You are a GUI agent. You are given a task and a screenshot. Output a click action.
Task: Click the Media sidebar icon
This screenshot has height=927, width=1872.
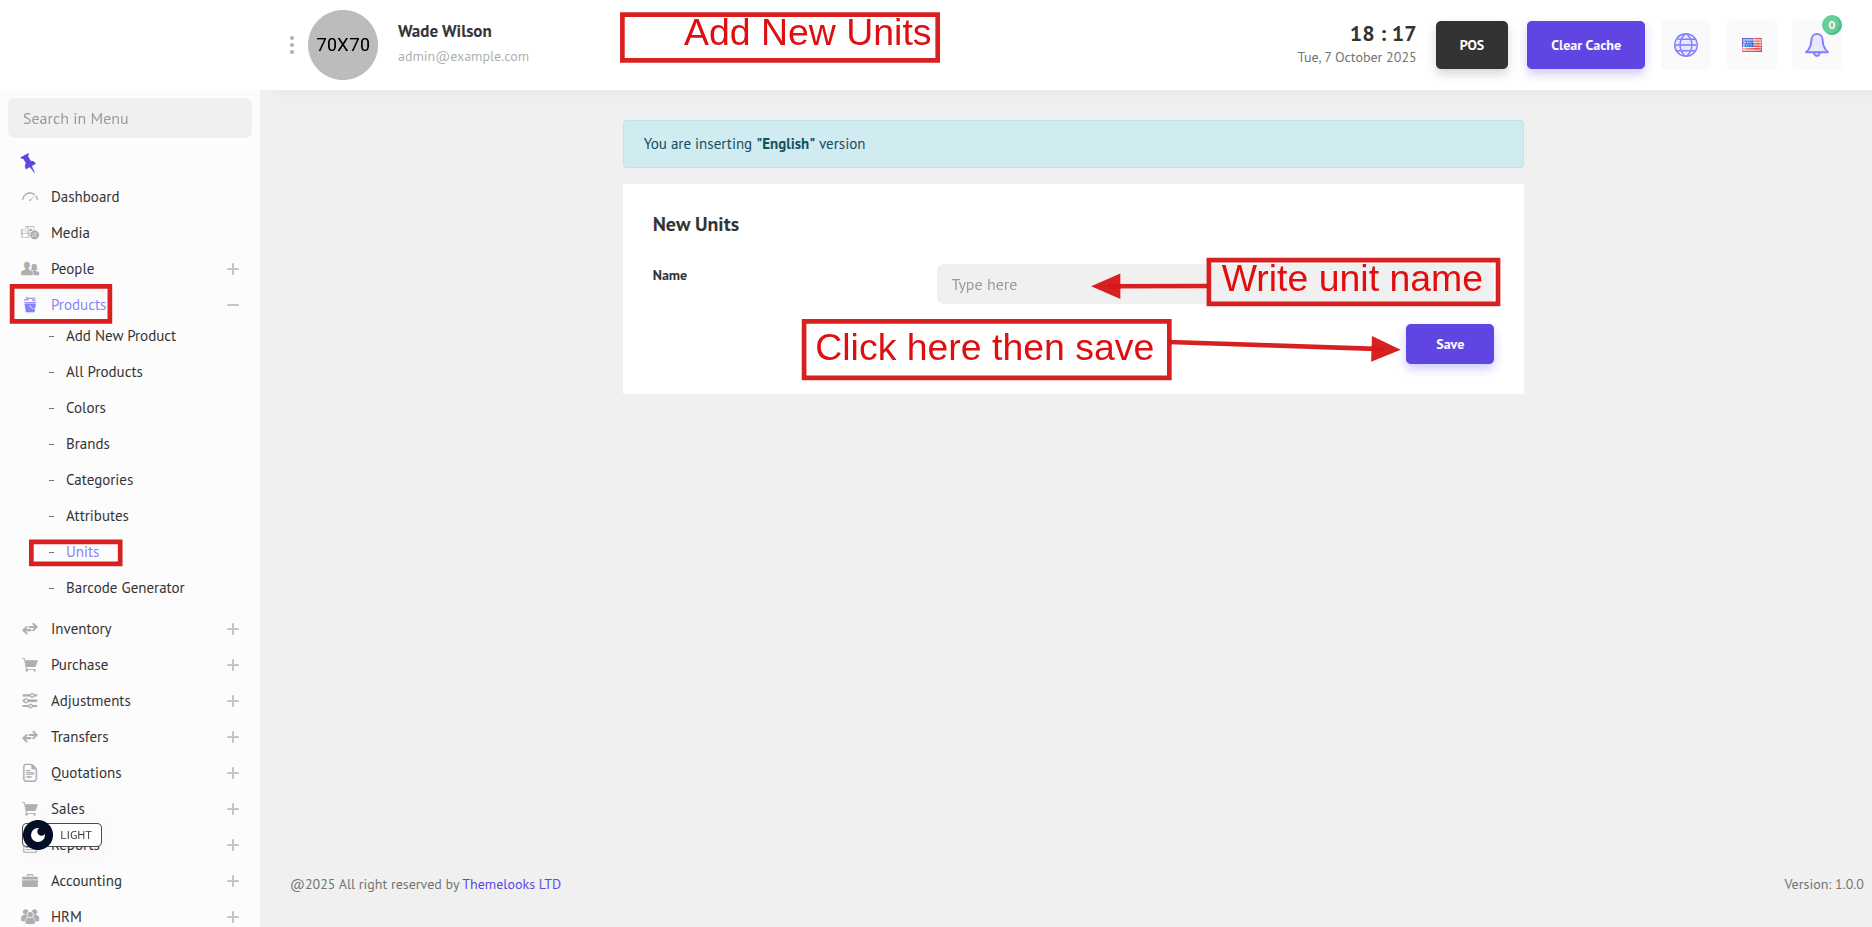coord(30,233)
